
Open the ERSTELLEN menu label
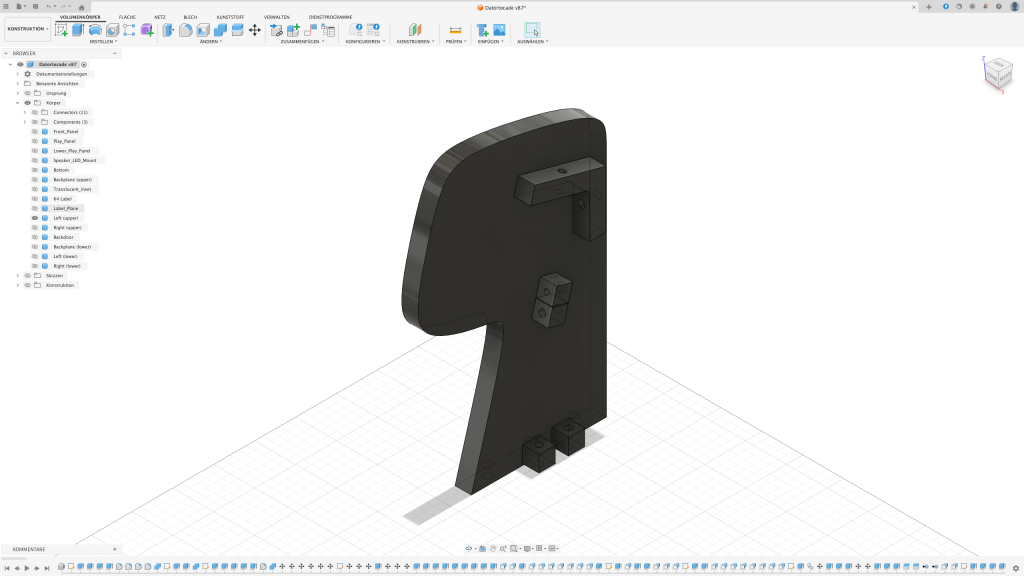(x=103, y=42)
